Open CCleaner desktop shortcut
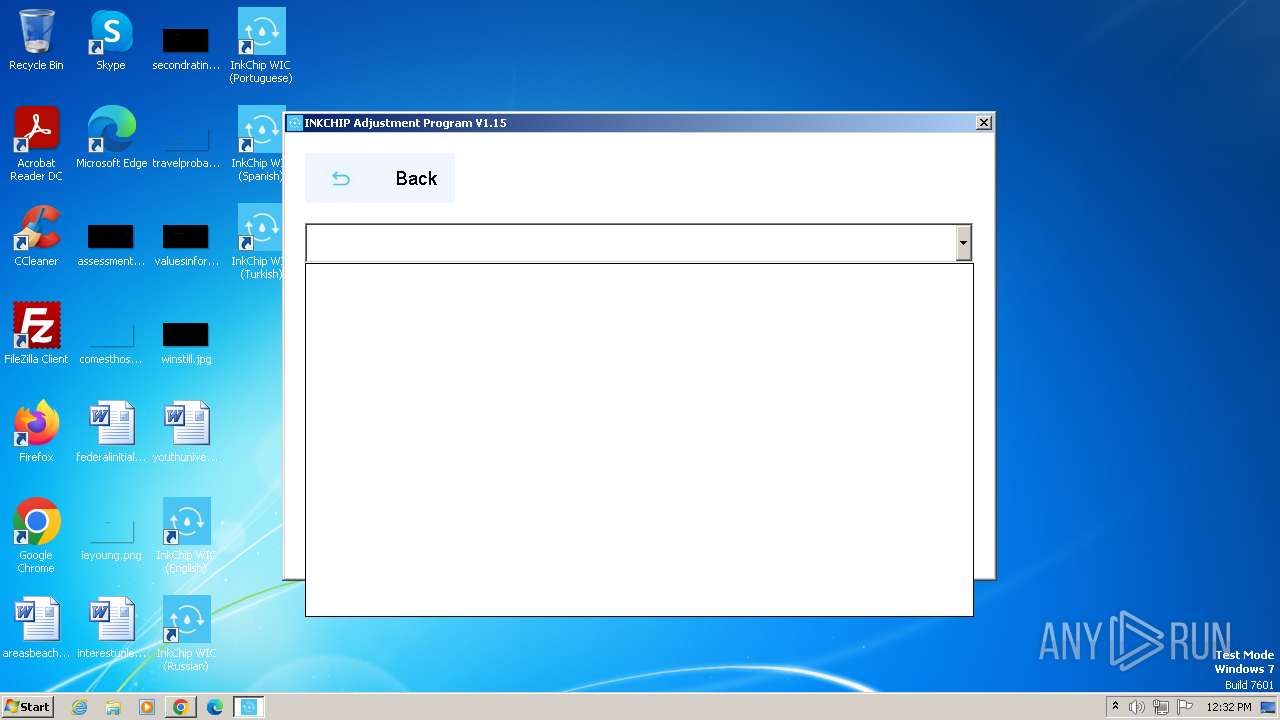The image size is (1280, 720). [x=36, y=236]
